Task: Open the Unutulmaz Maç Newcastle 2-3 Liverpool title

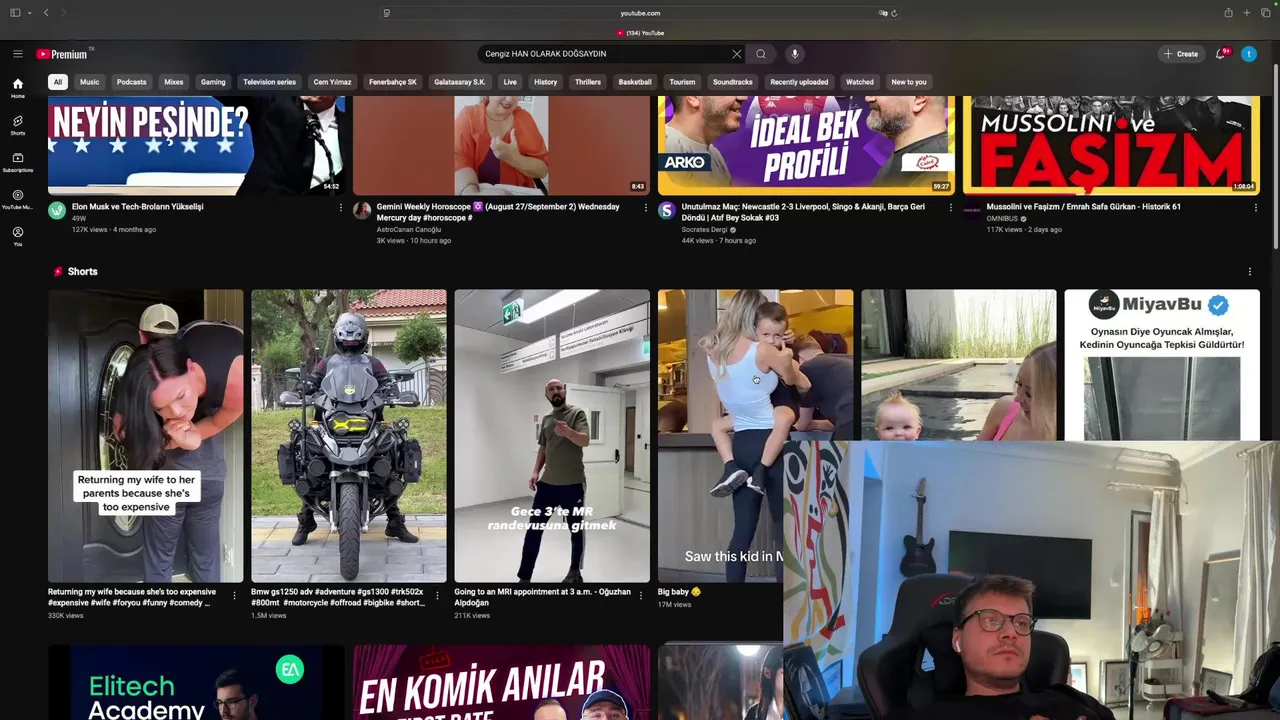Action: coord(803,211)
